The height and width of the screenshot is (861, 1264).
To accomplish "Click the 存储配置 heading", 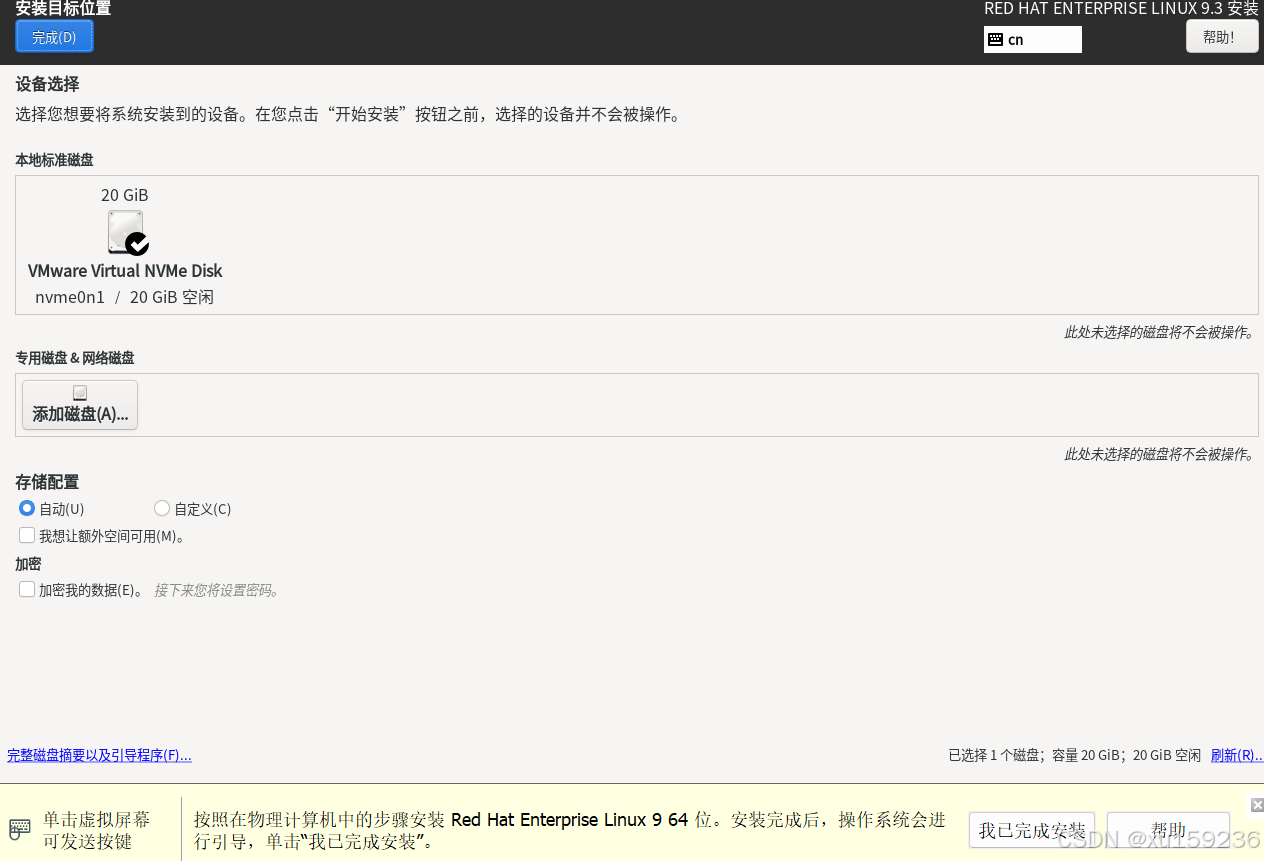I will point(47,482).
